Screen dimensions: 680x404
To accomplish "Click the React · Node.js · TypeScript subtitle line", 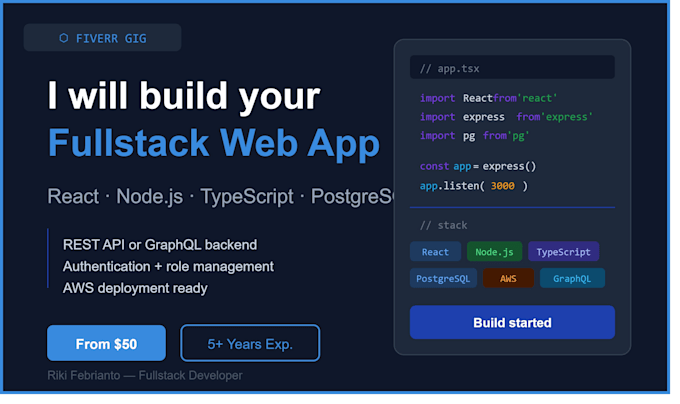I will pyautogui.click(x=220, y=196).
